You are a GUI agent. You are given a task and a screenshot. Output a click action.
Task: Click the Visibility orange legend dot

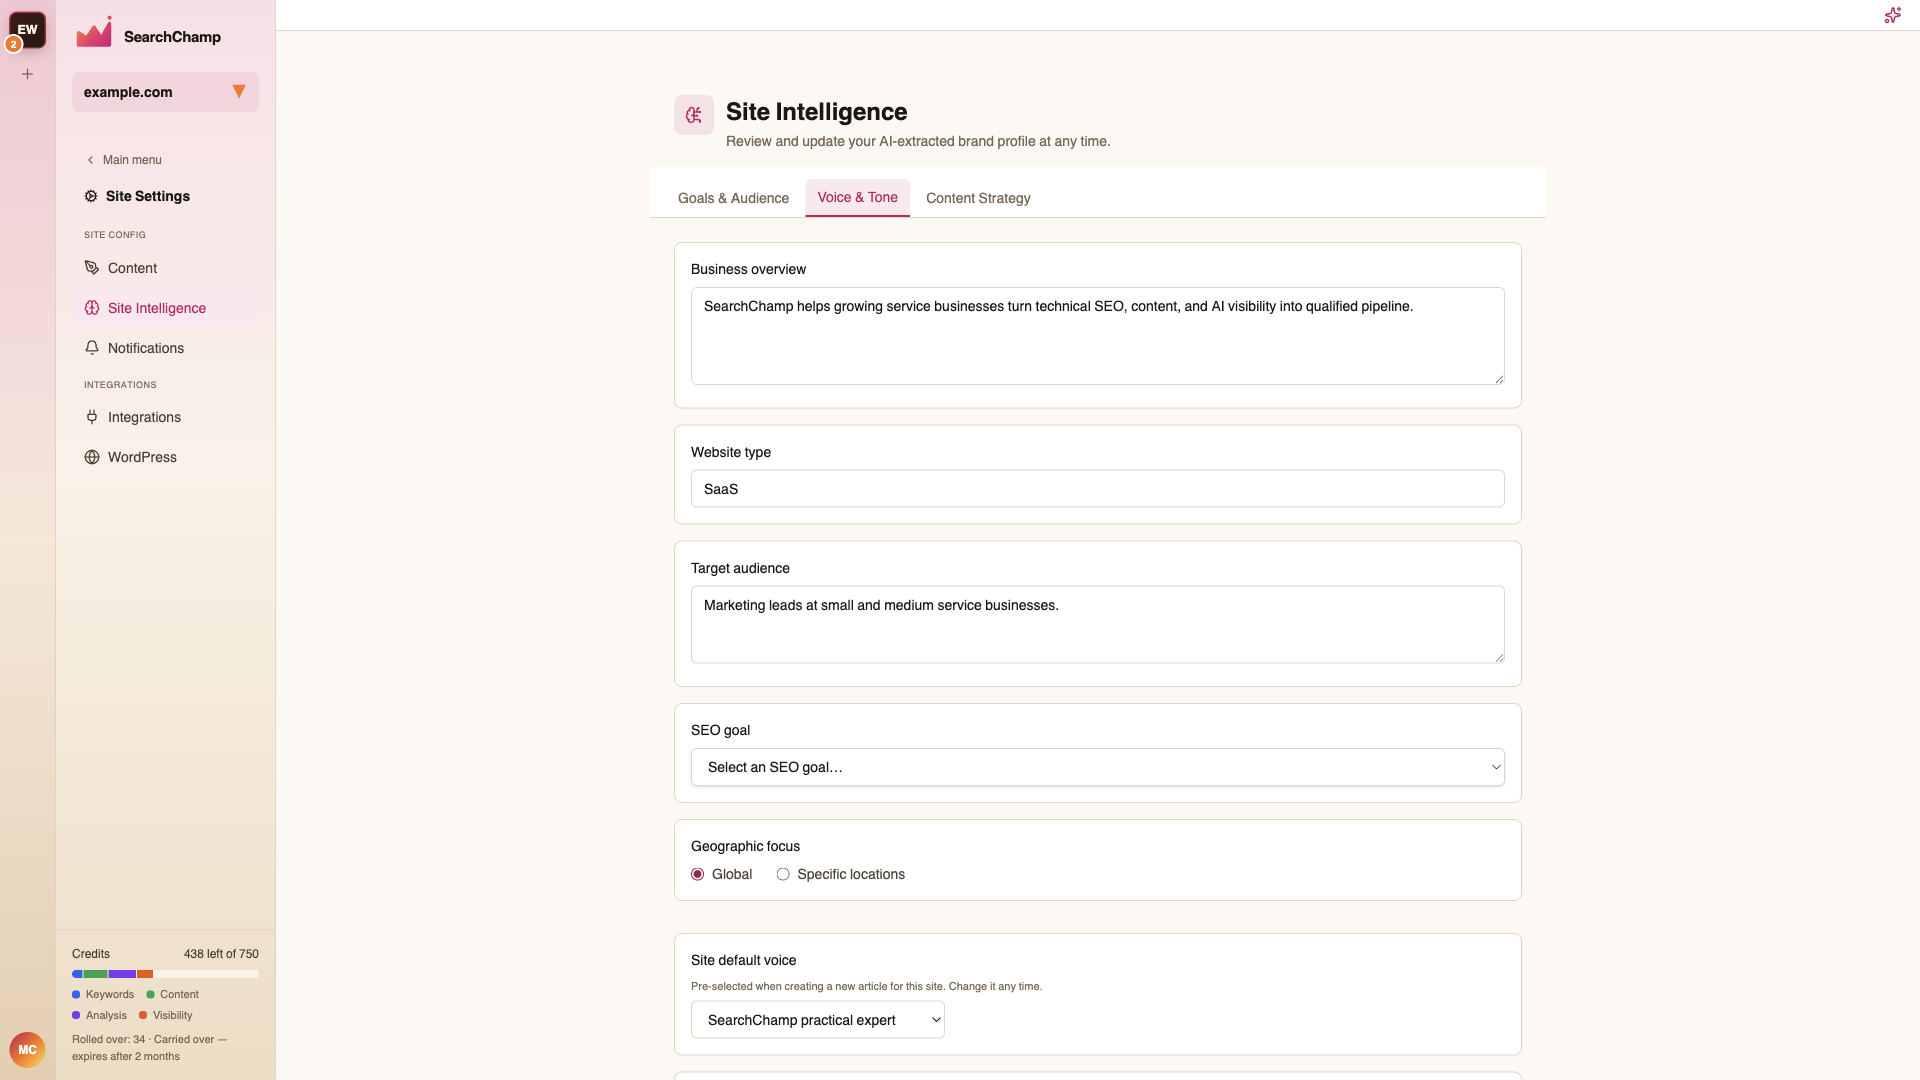click(143, 1016)
